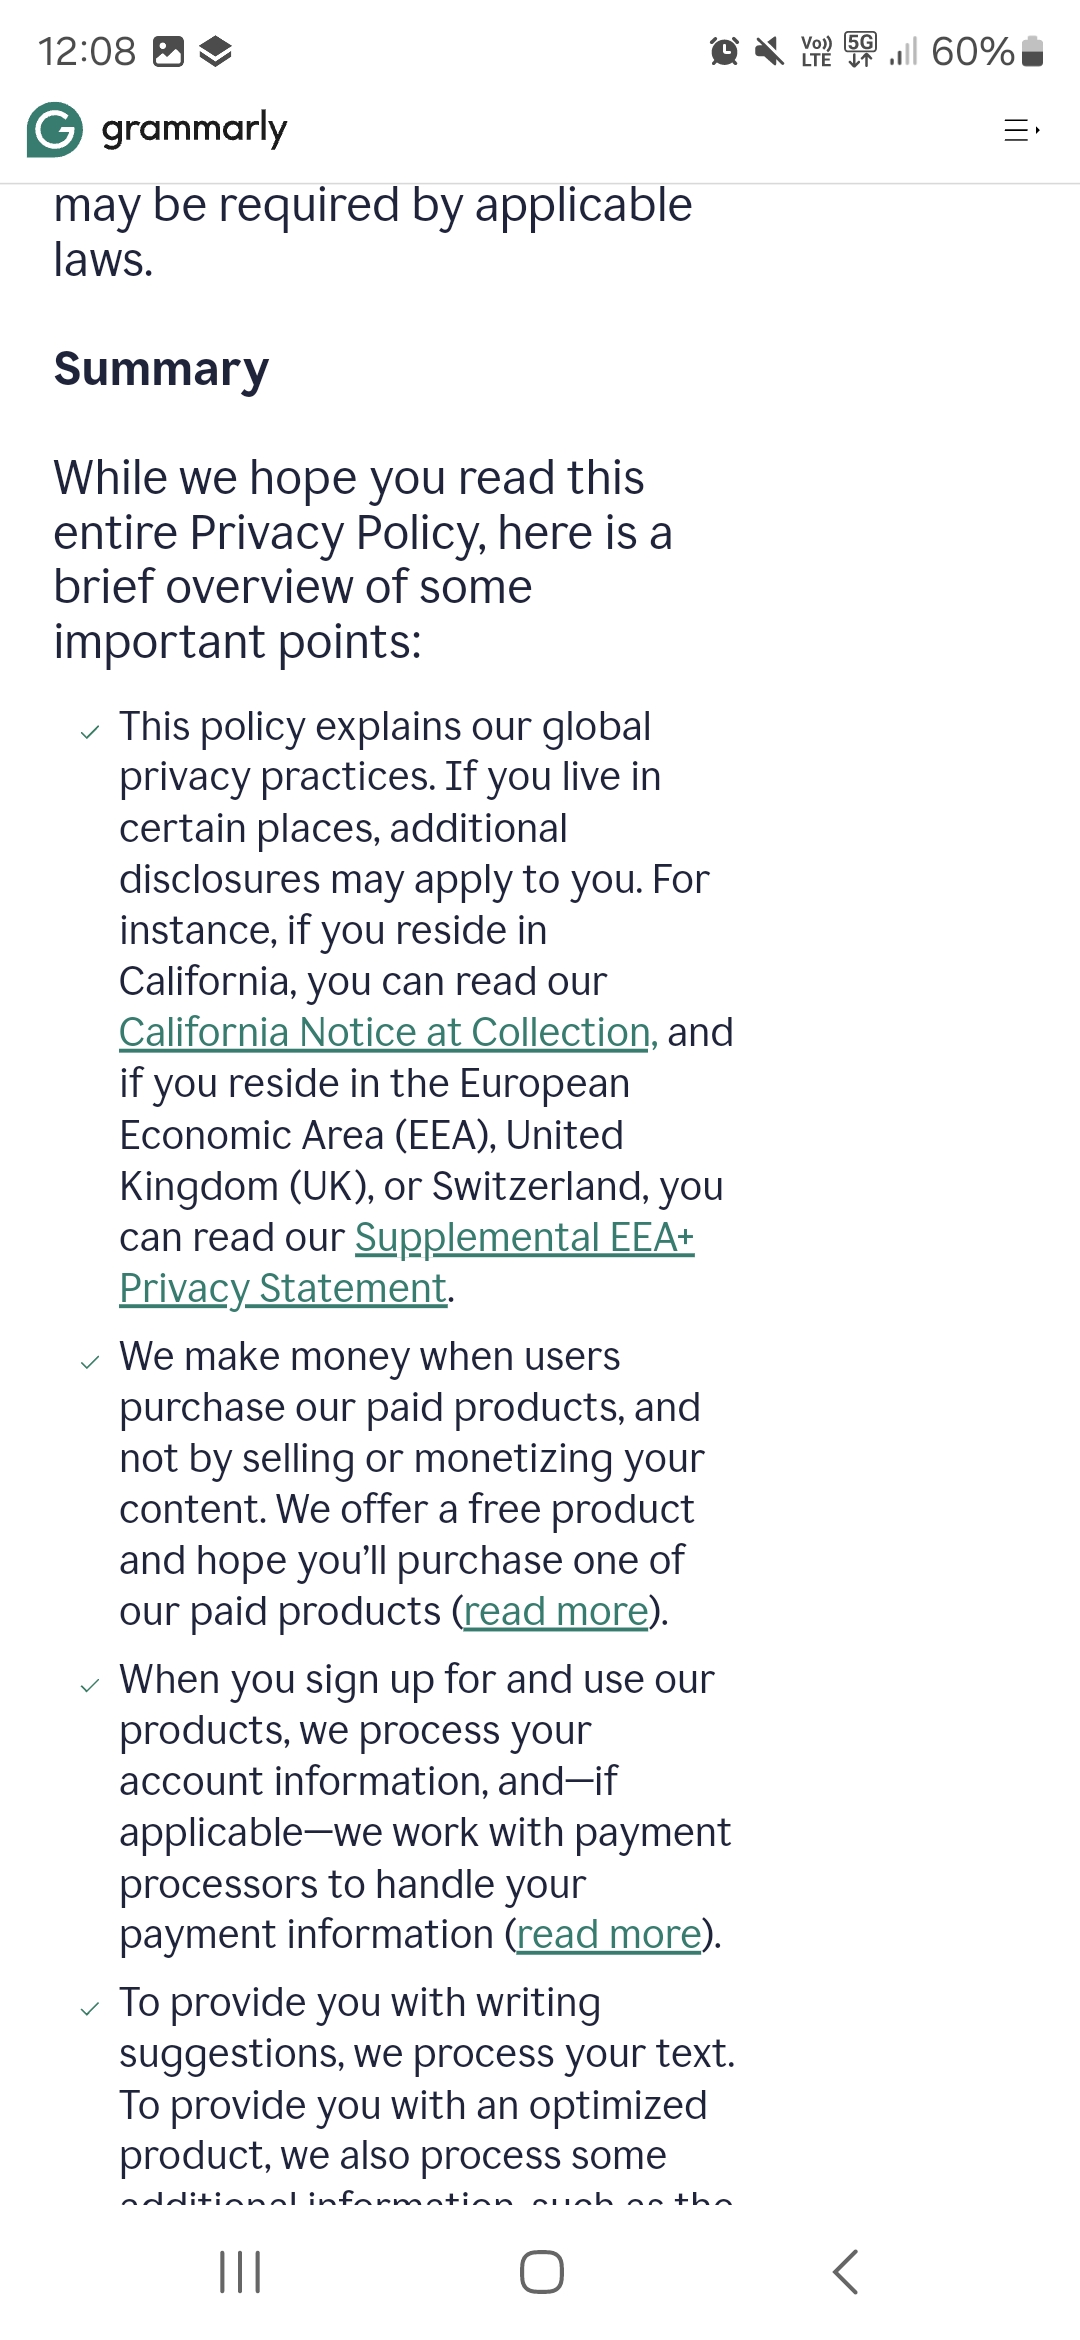Tap the image notification icon

168,50
